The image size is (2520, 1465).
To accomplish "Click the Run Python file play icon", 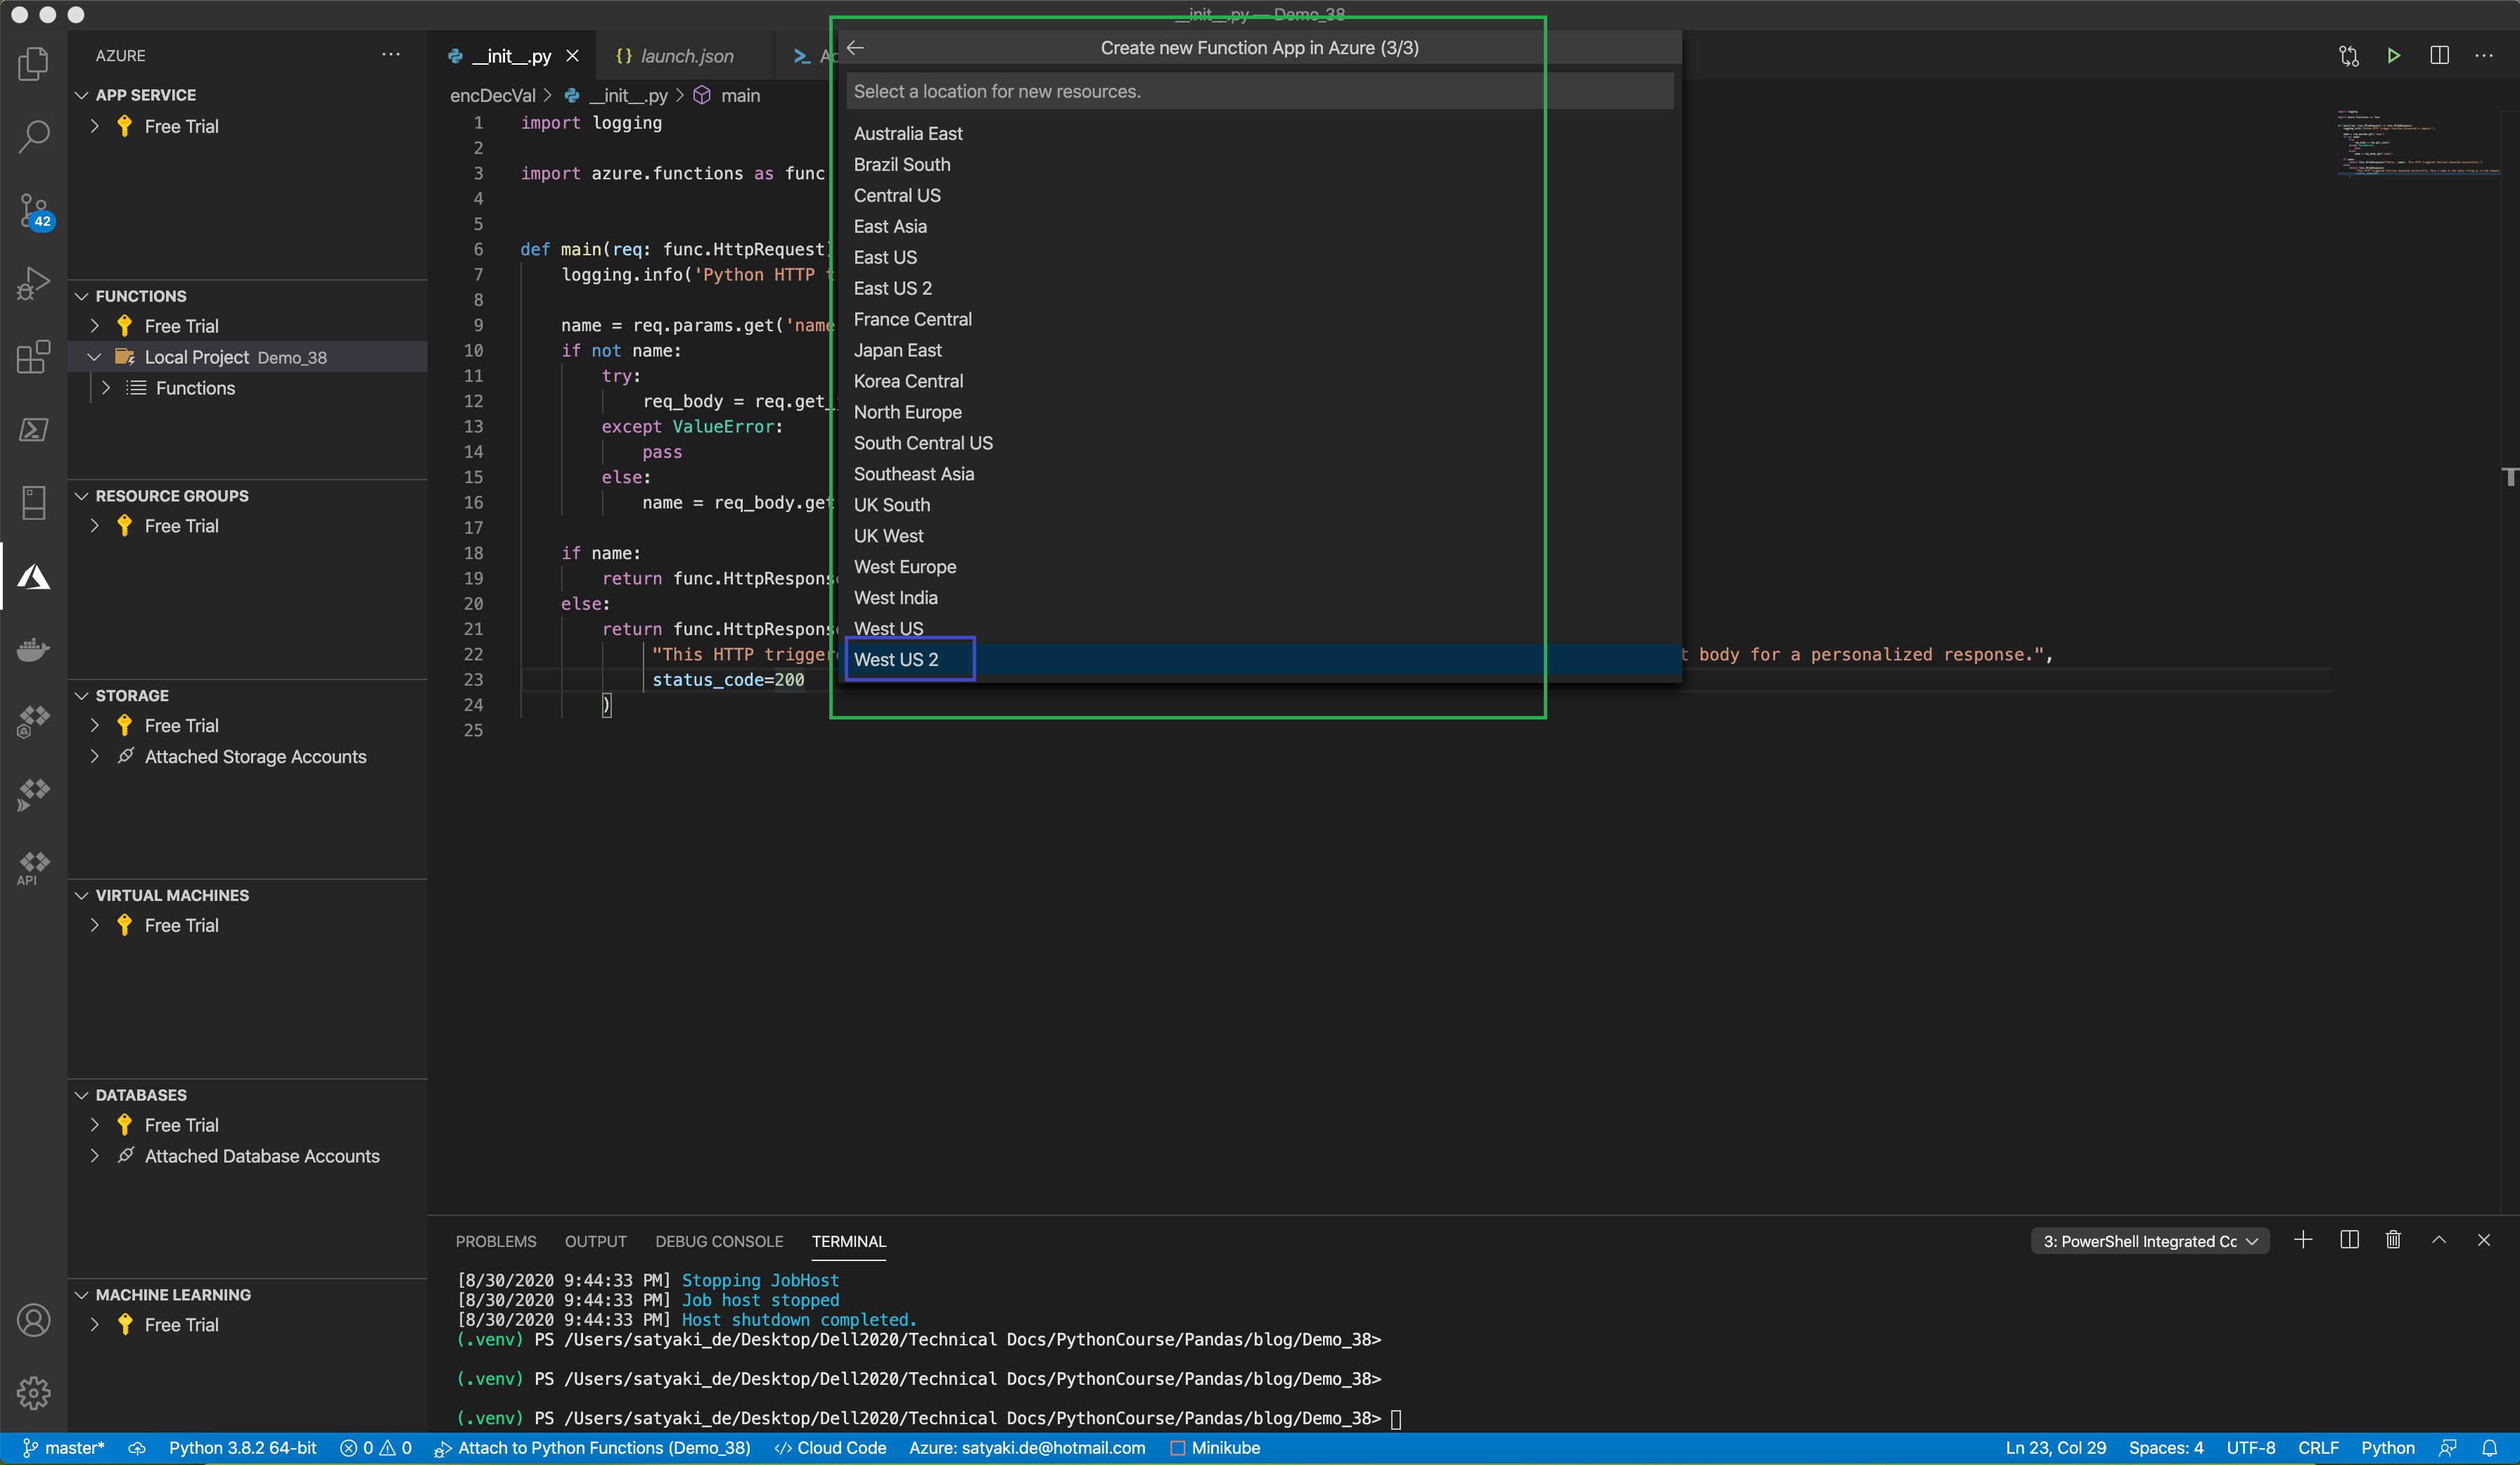I will click(2393, 56).
